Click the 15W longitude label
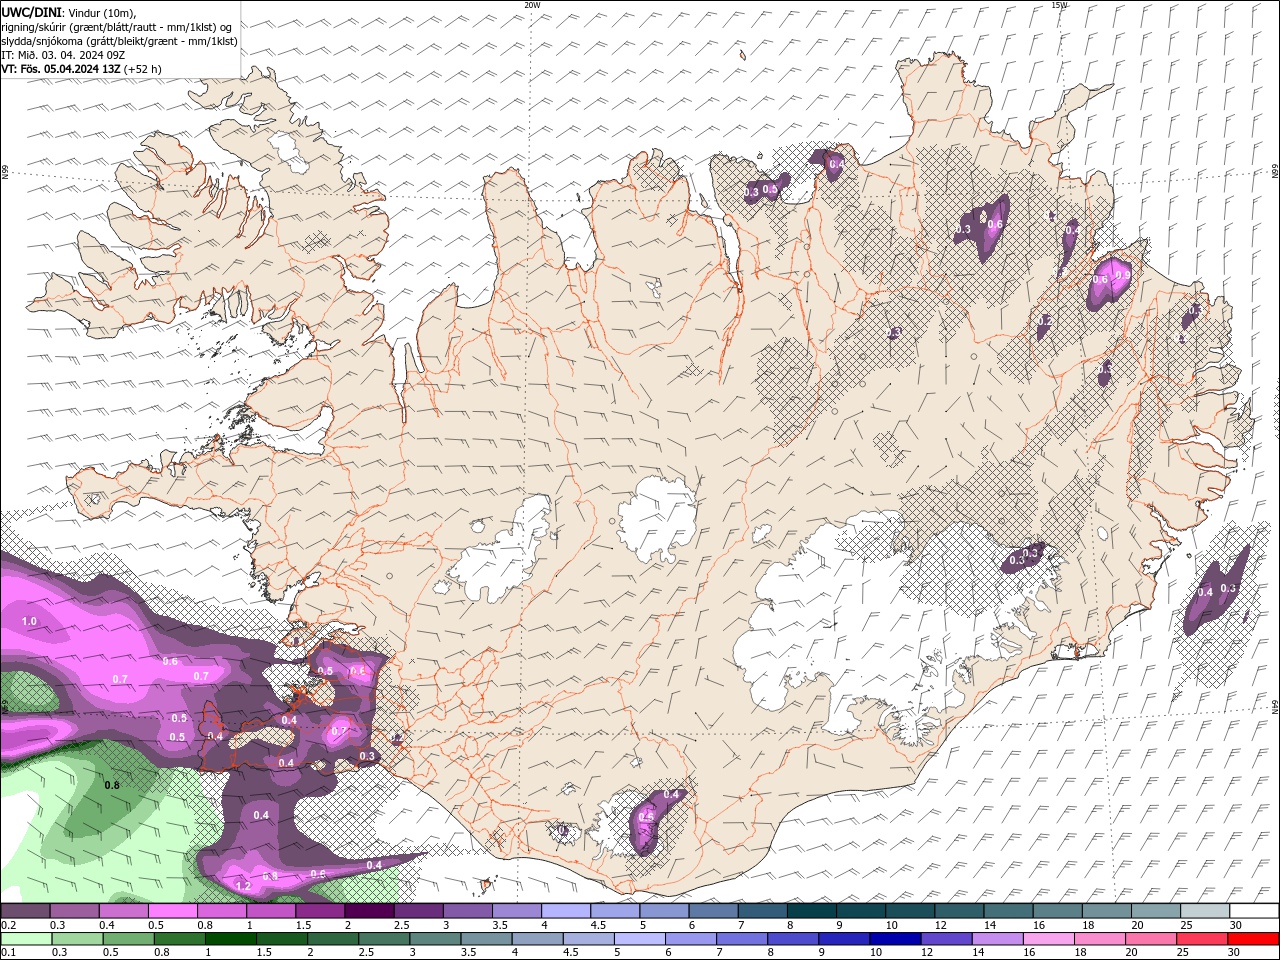Screen dimensions: 1280x960 [1059, 5]
